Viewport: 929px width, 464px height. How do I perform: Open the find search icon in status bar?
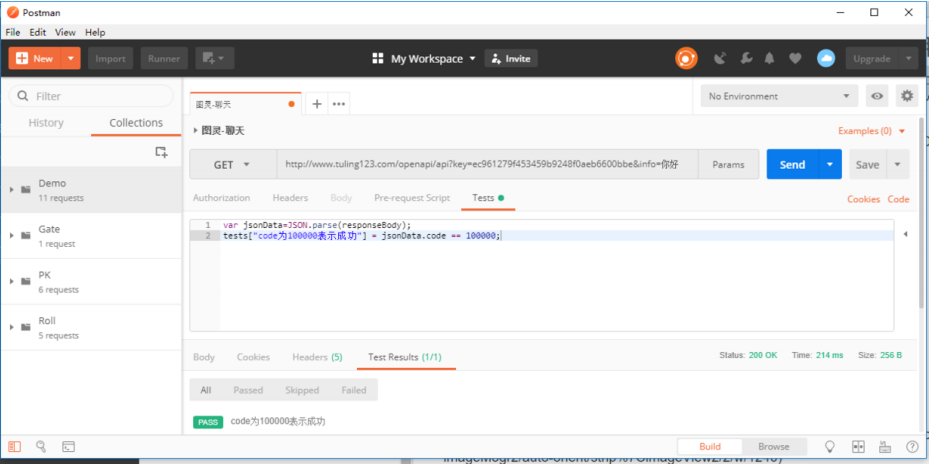(x=41, y=446)
